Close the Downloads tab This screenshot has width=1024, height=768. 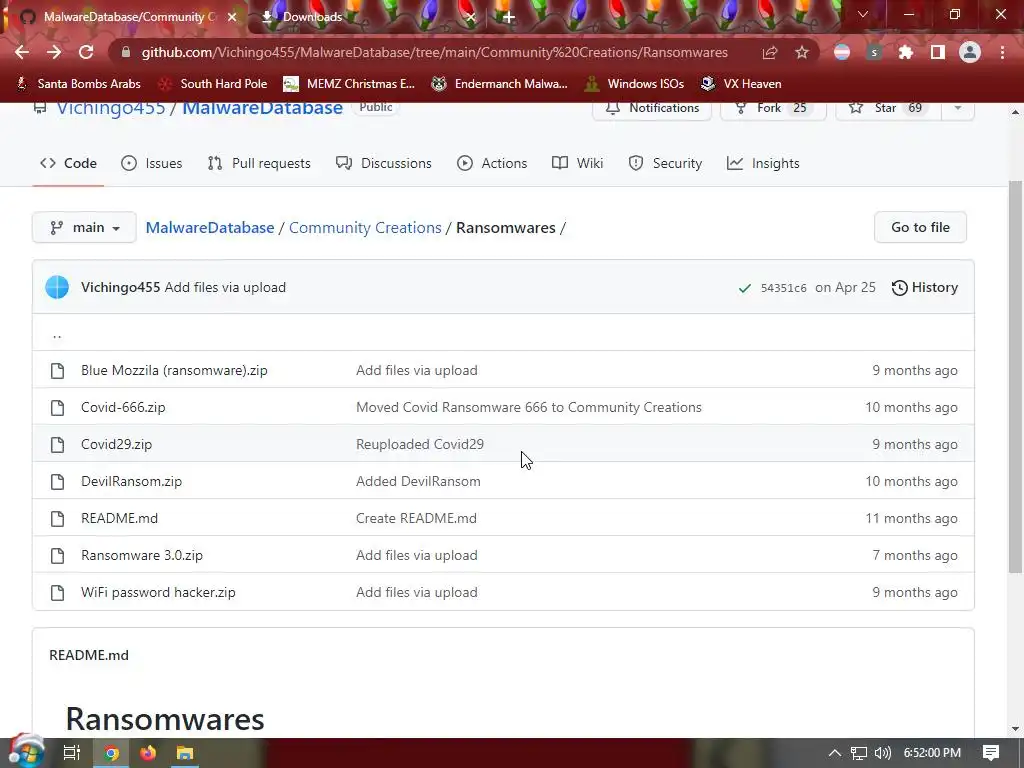[x=471, y=17]
